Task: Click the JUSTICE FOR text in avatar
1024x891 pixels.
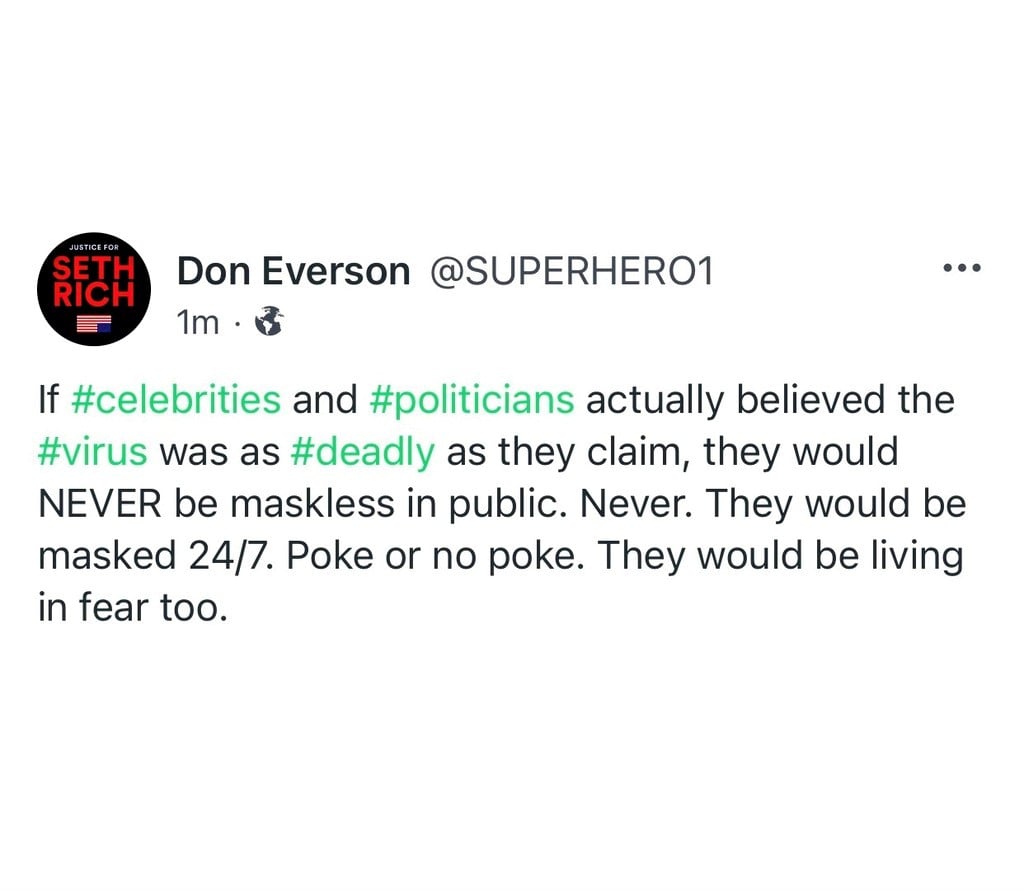Action: 93,249
